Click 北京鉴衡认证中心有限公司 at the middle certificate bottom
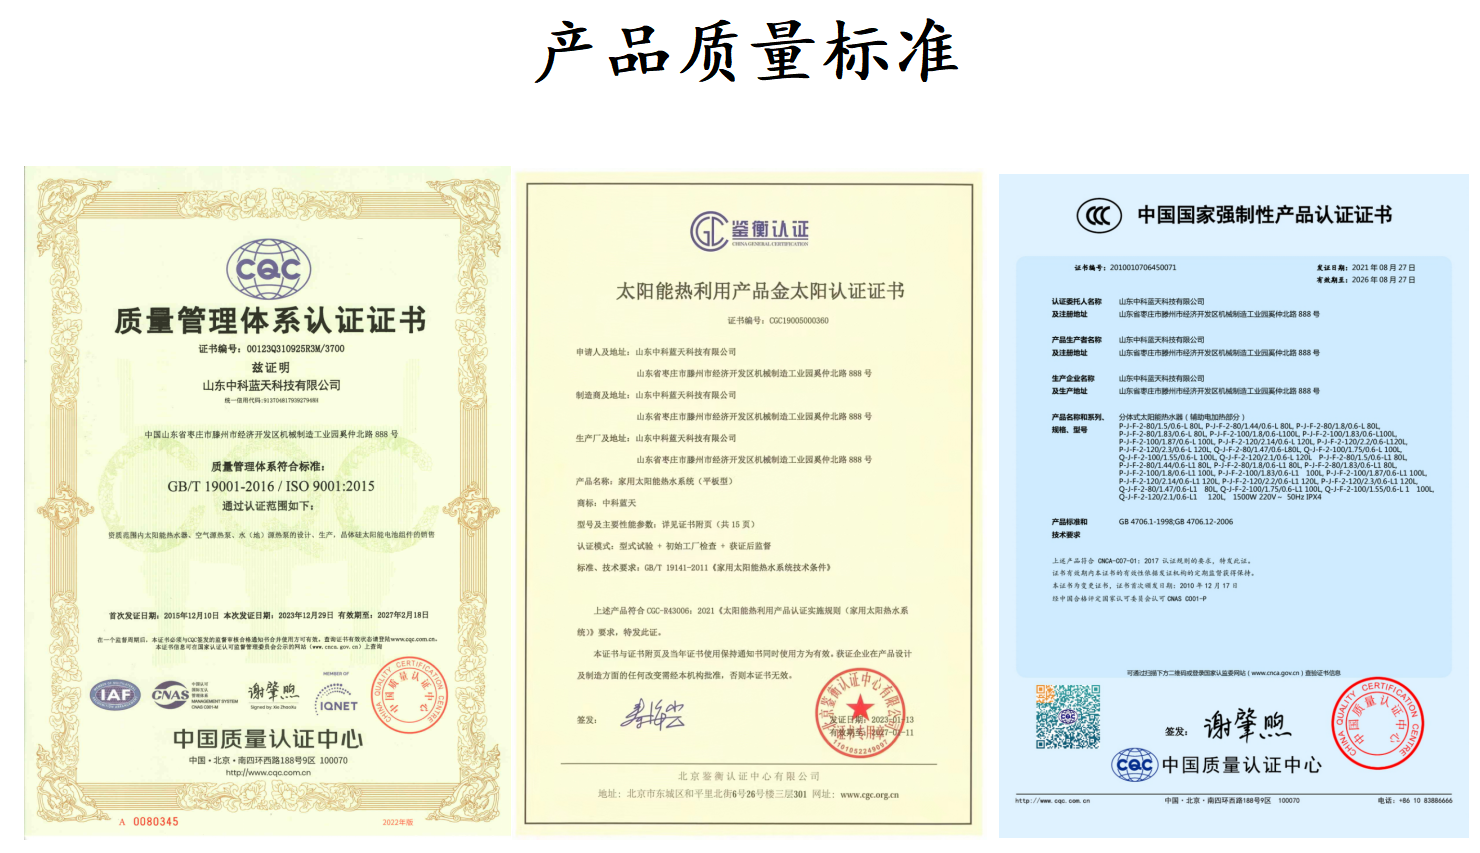 tap(749, 776)
